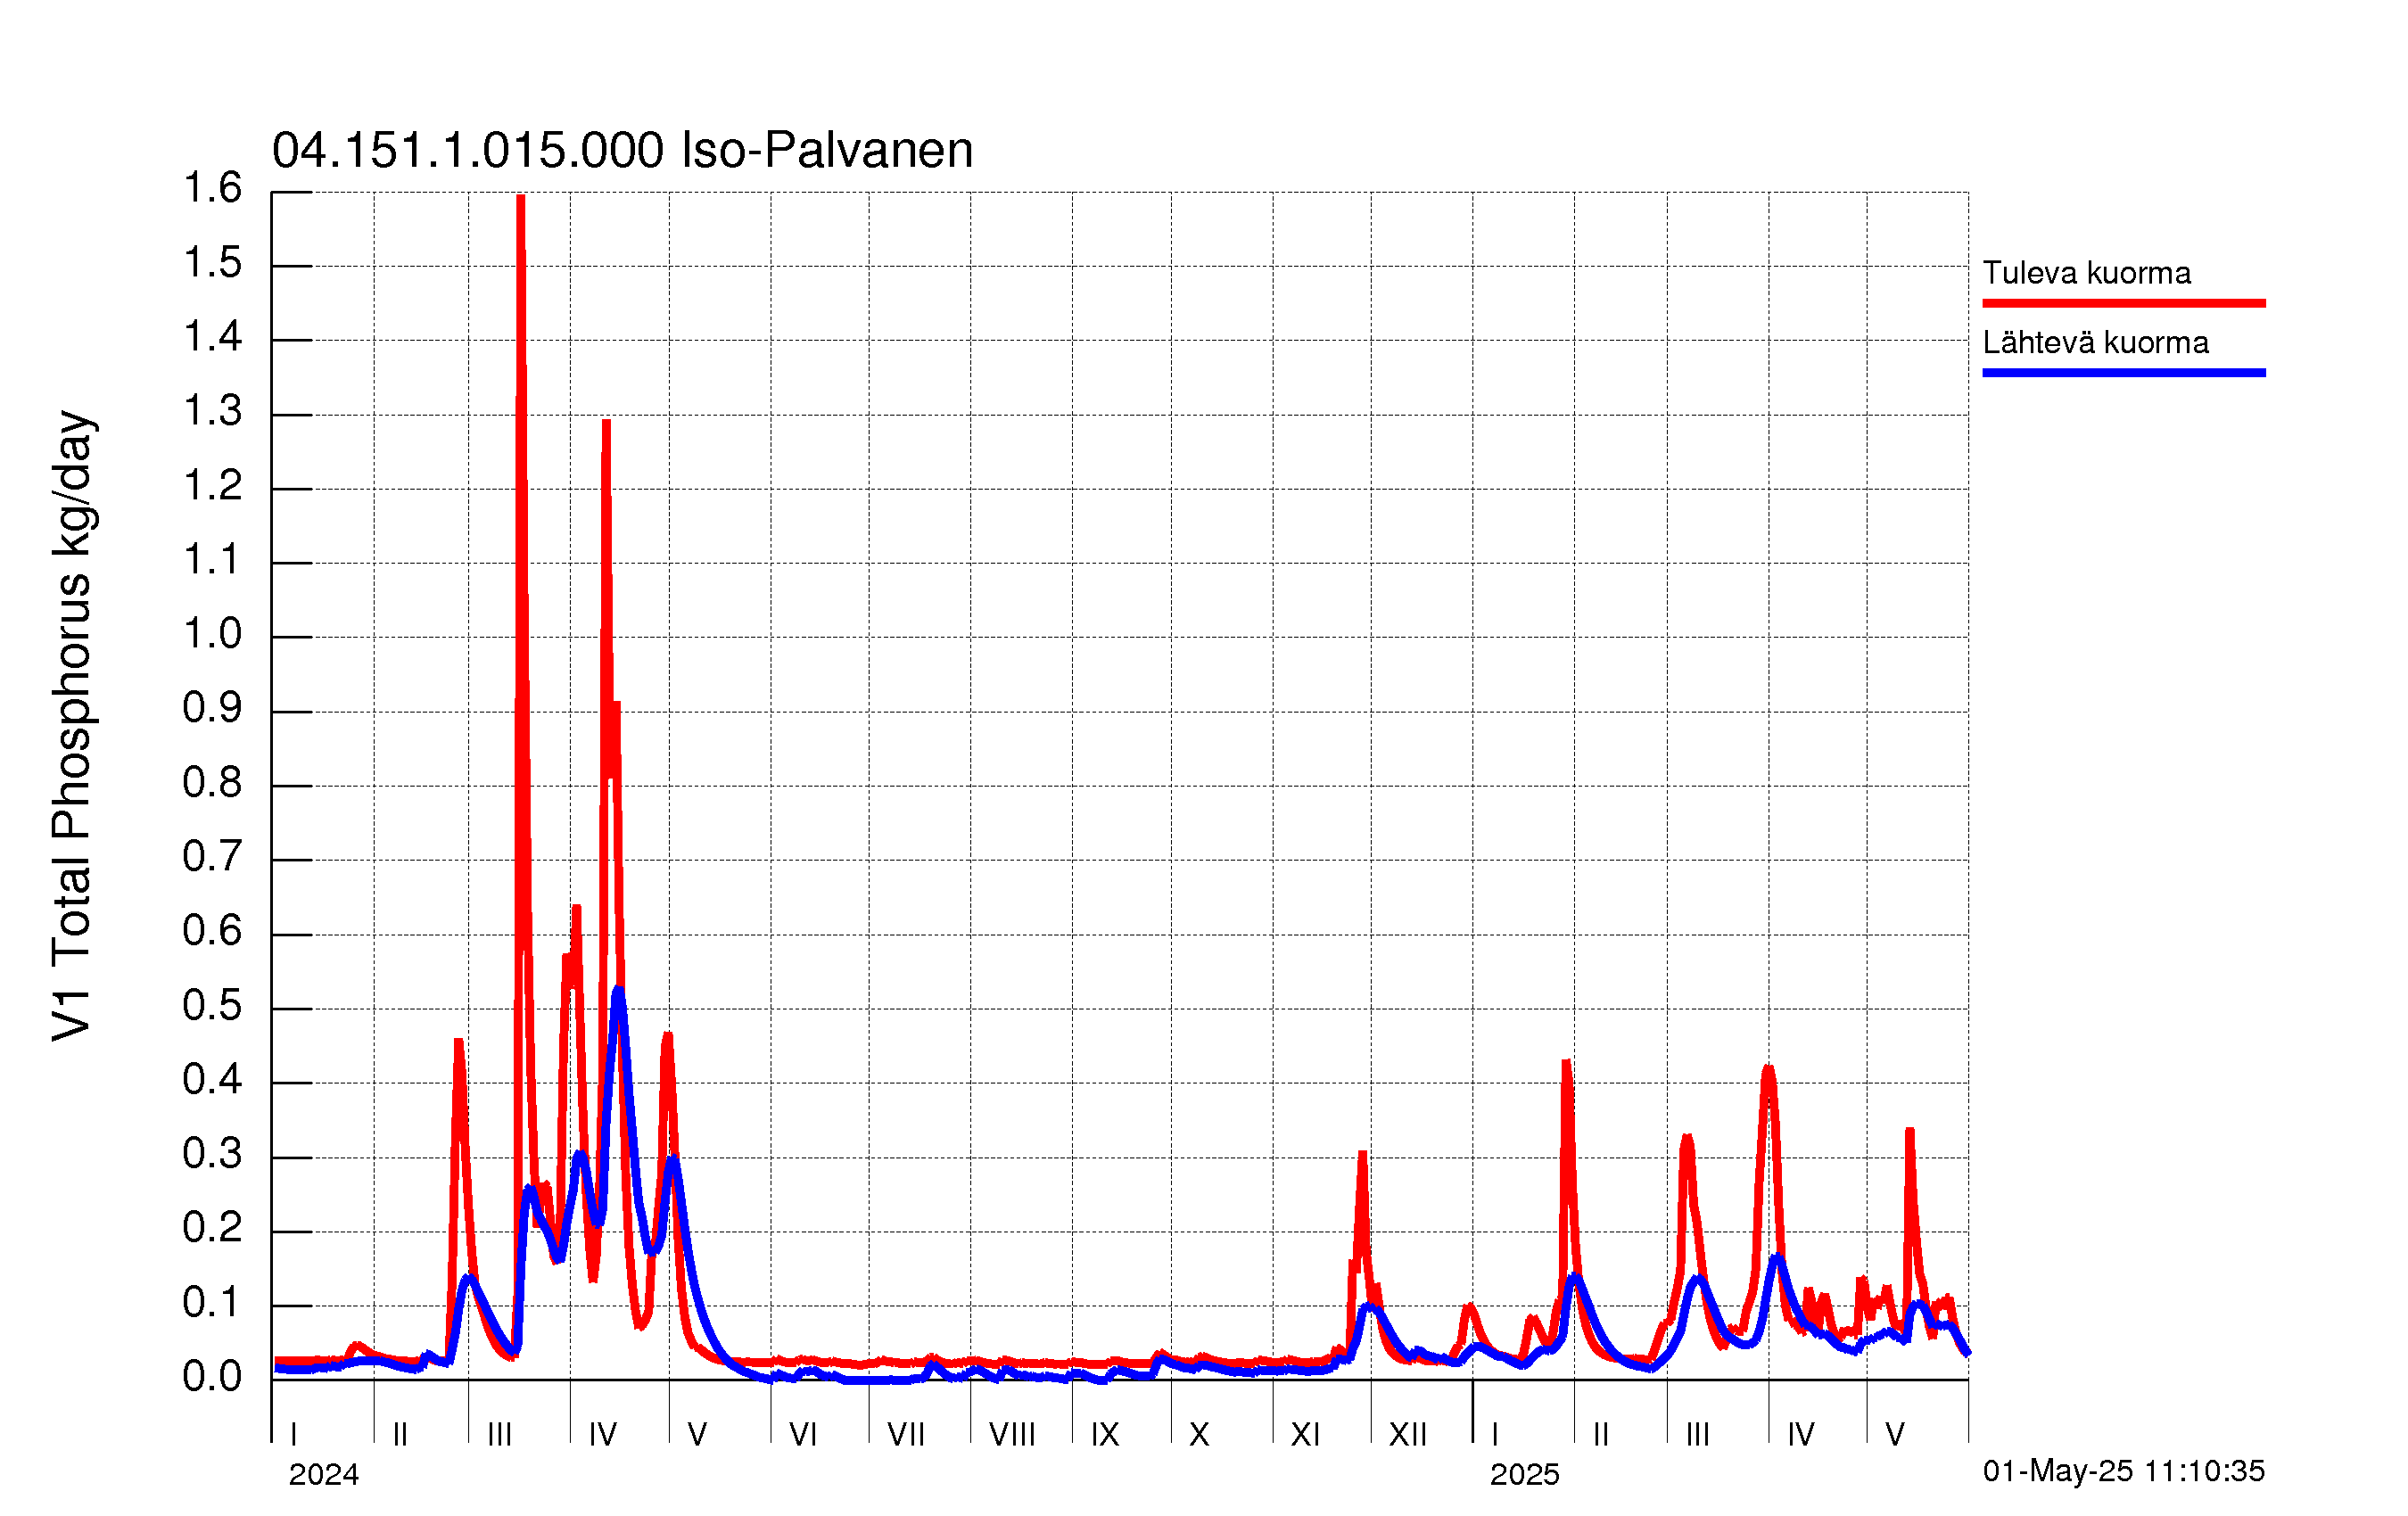
Task: Click the y-axis value "0.9"
Action: [x=212, y=708]
